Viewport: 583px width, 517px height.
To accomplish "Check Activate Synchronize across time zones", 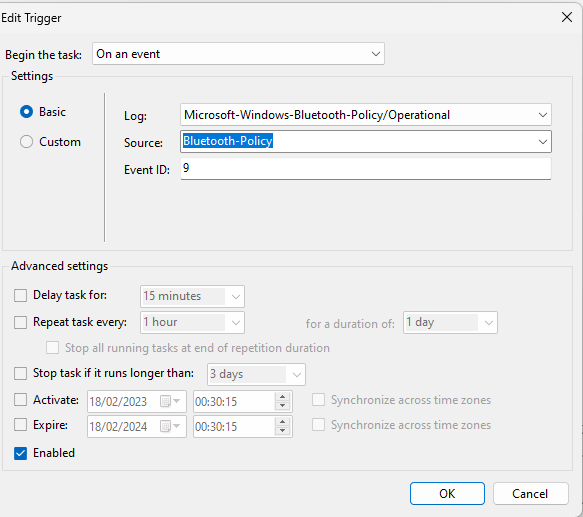I will (x=319, y=400).
